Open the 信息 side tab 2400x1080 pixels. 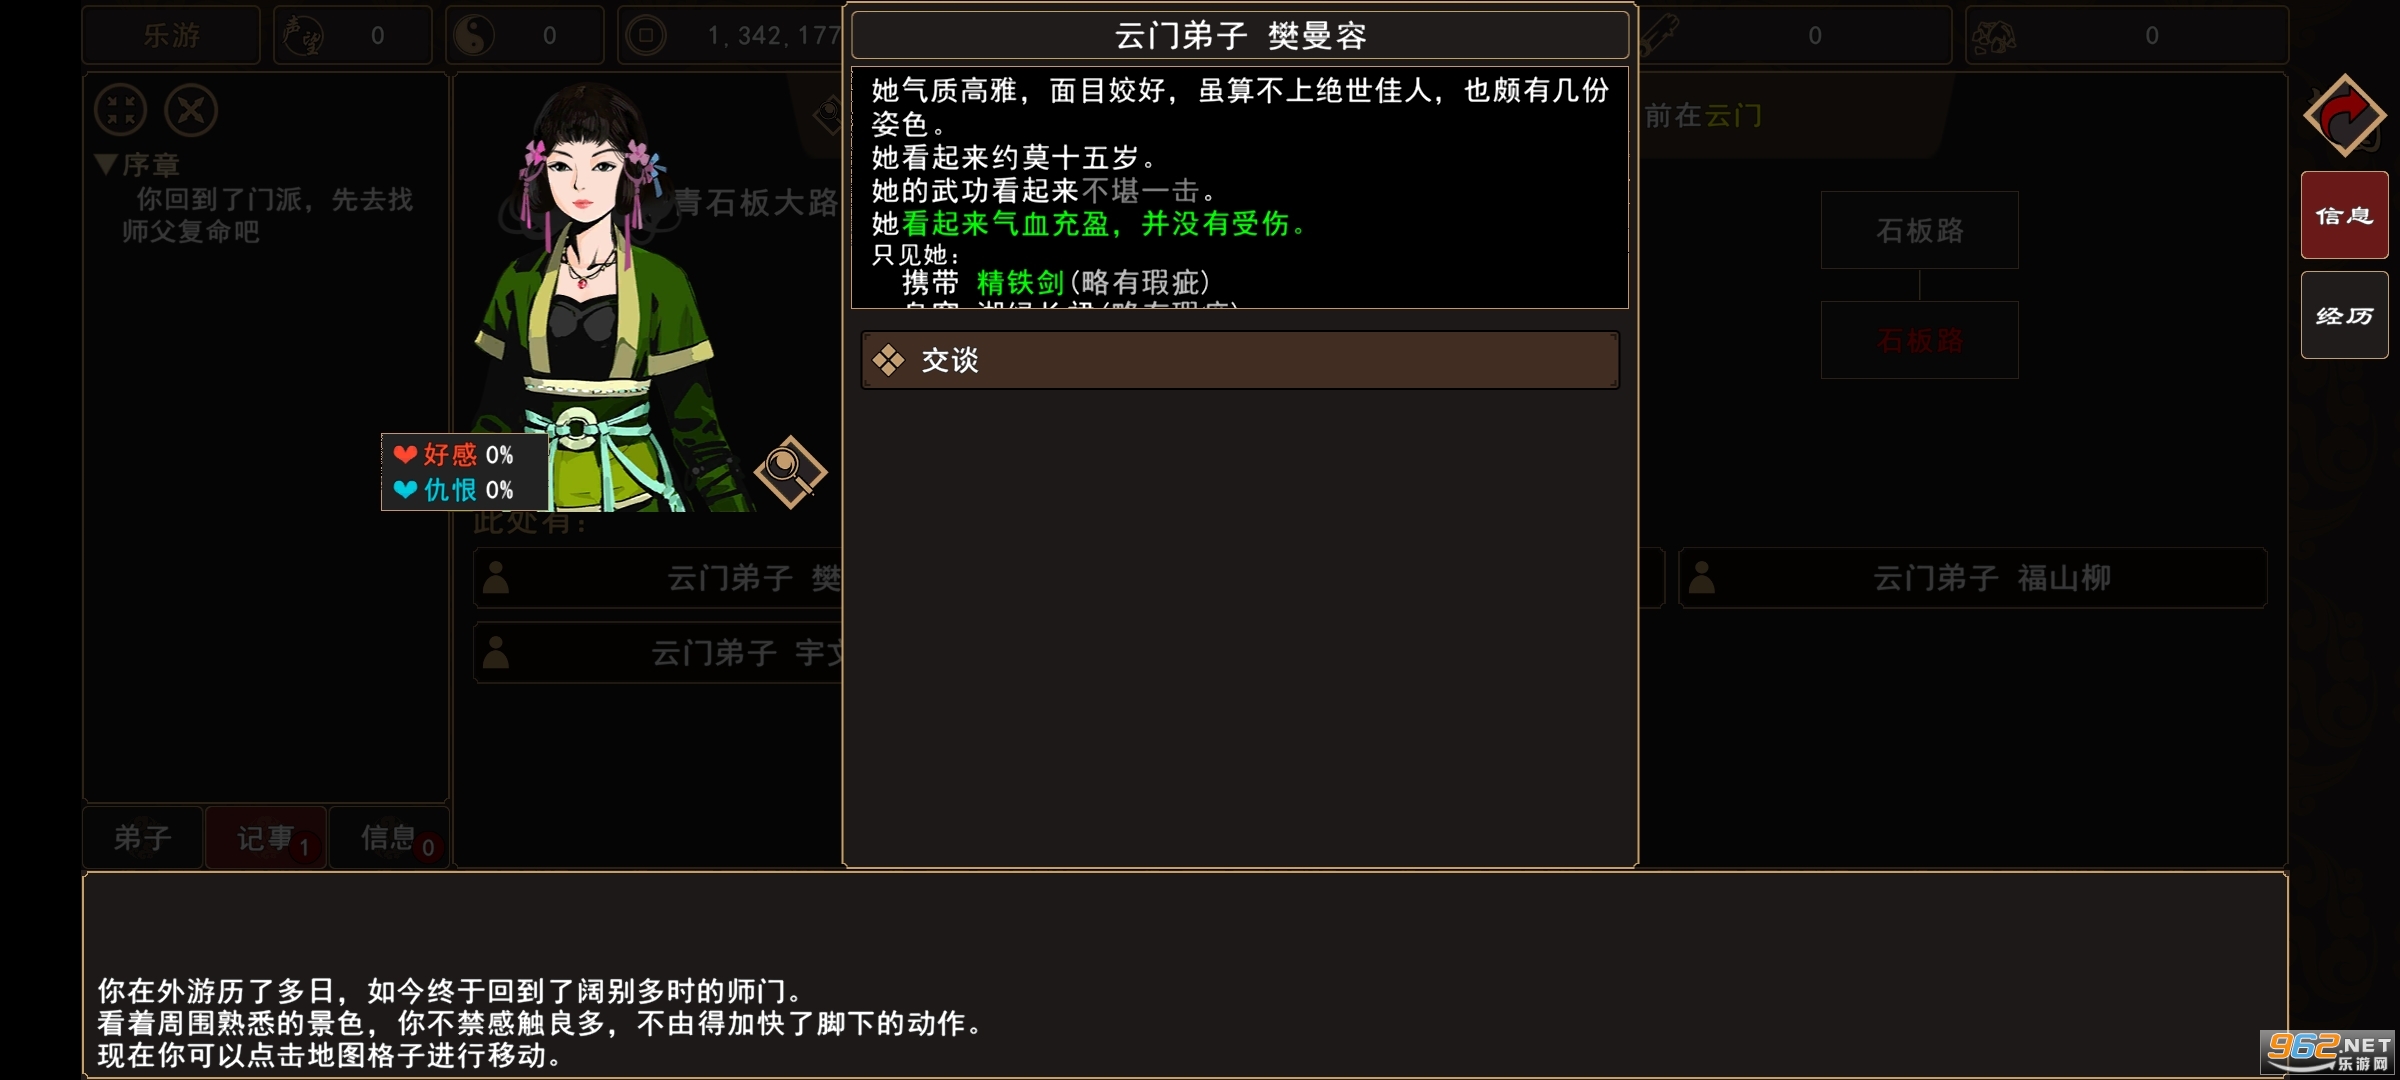(x=2345, y=215)
